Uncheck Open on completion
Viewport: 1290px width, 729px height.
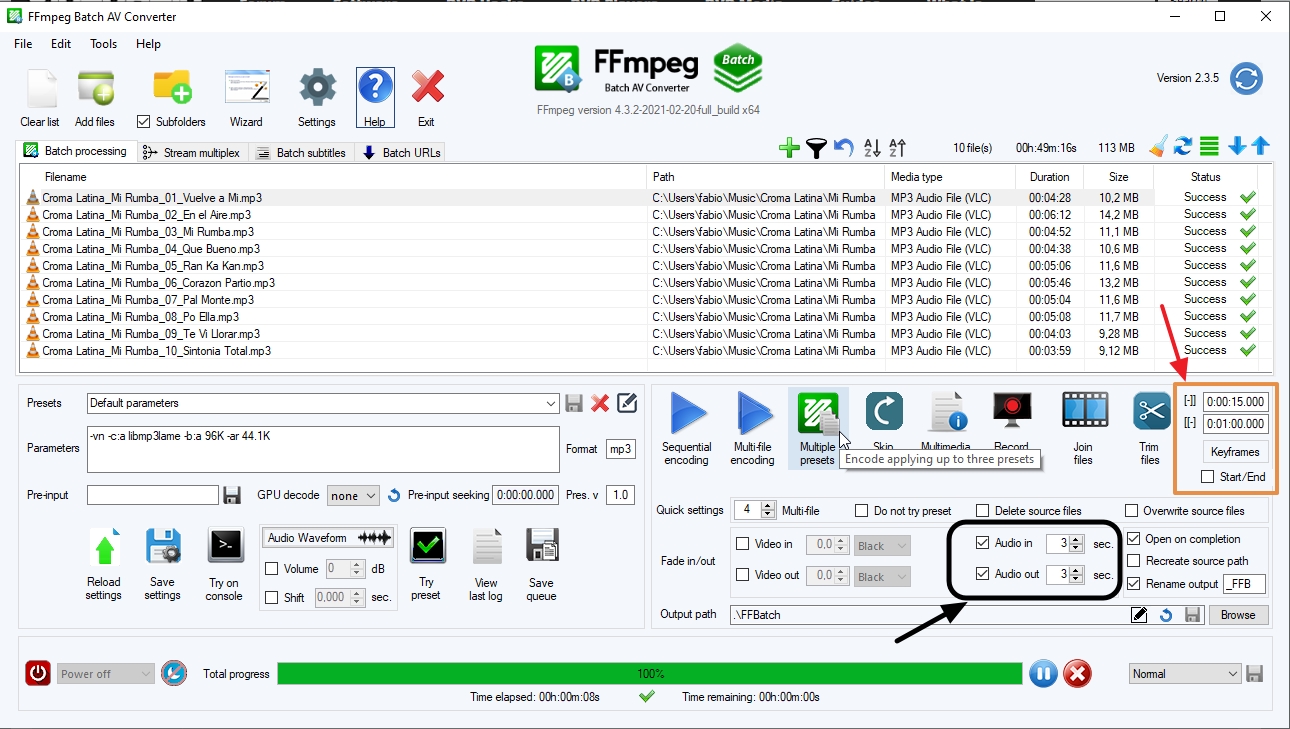click(1133, 539)
